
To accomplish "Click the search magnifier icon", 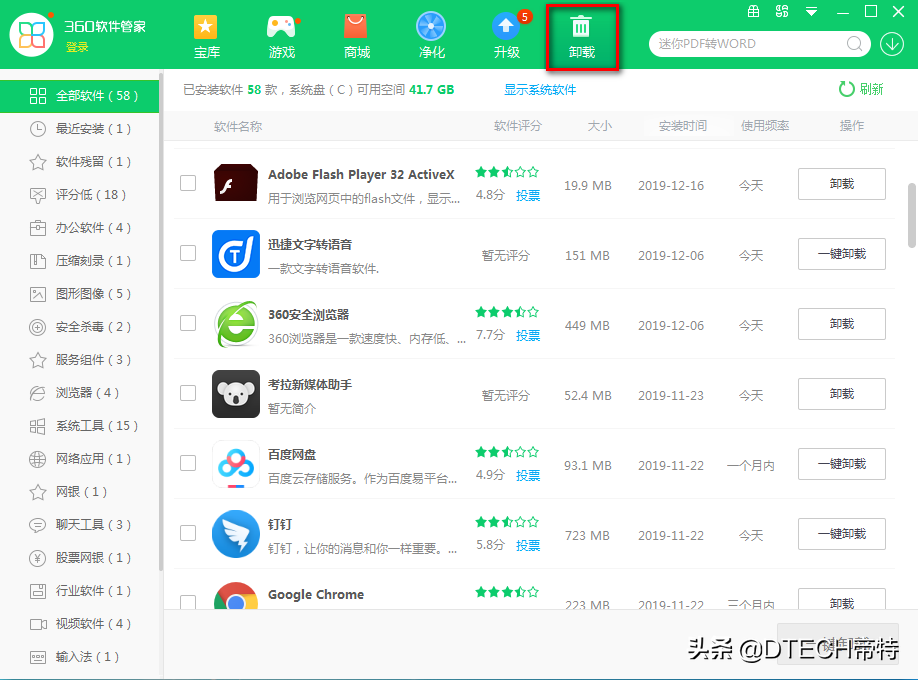I will pyautogui.click(x=855, y=44).
